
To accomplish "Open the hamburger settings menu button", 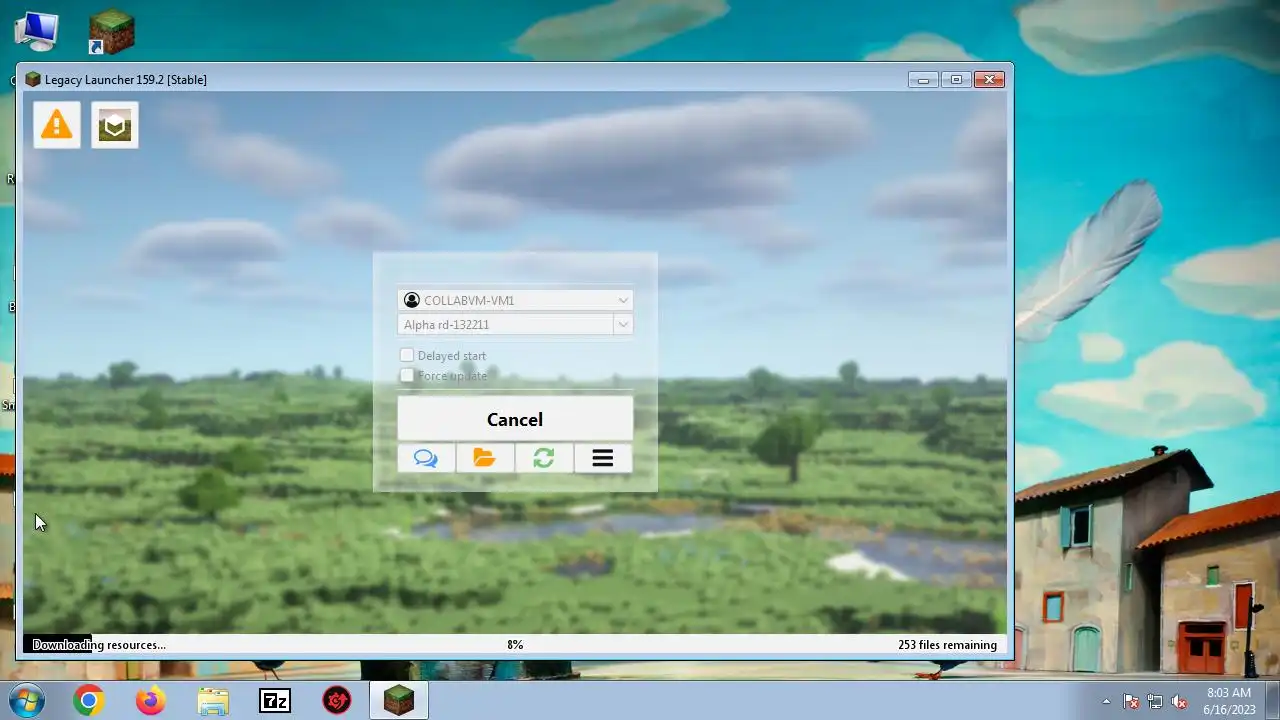I will click(603, 458).
